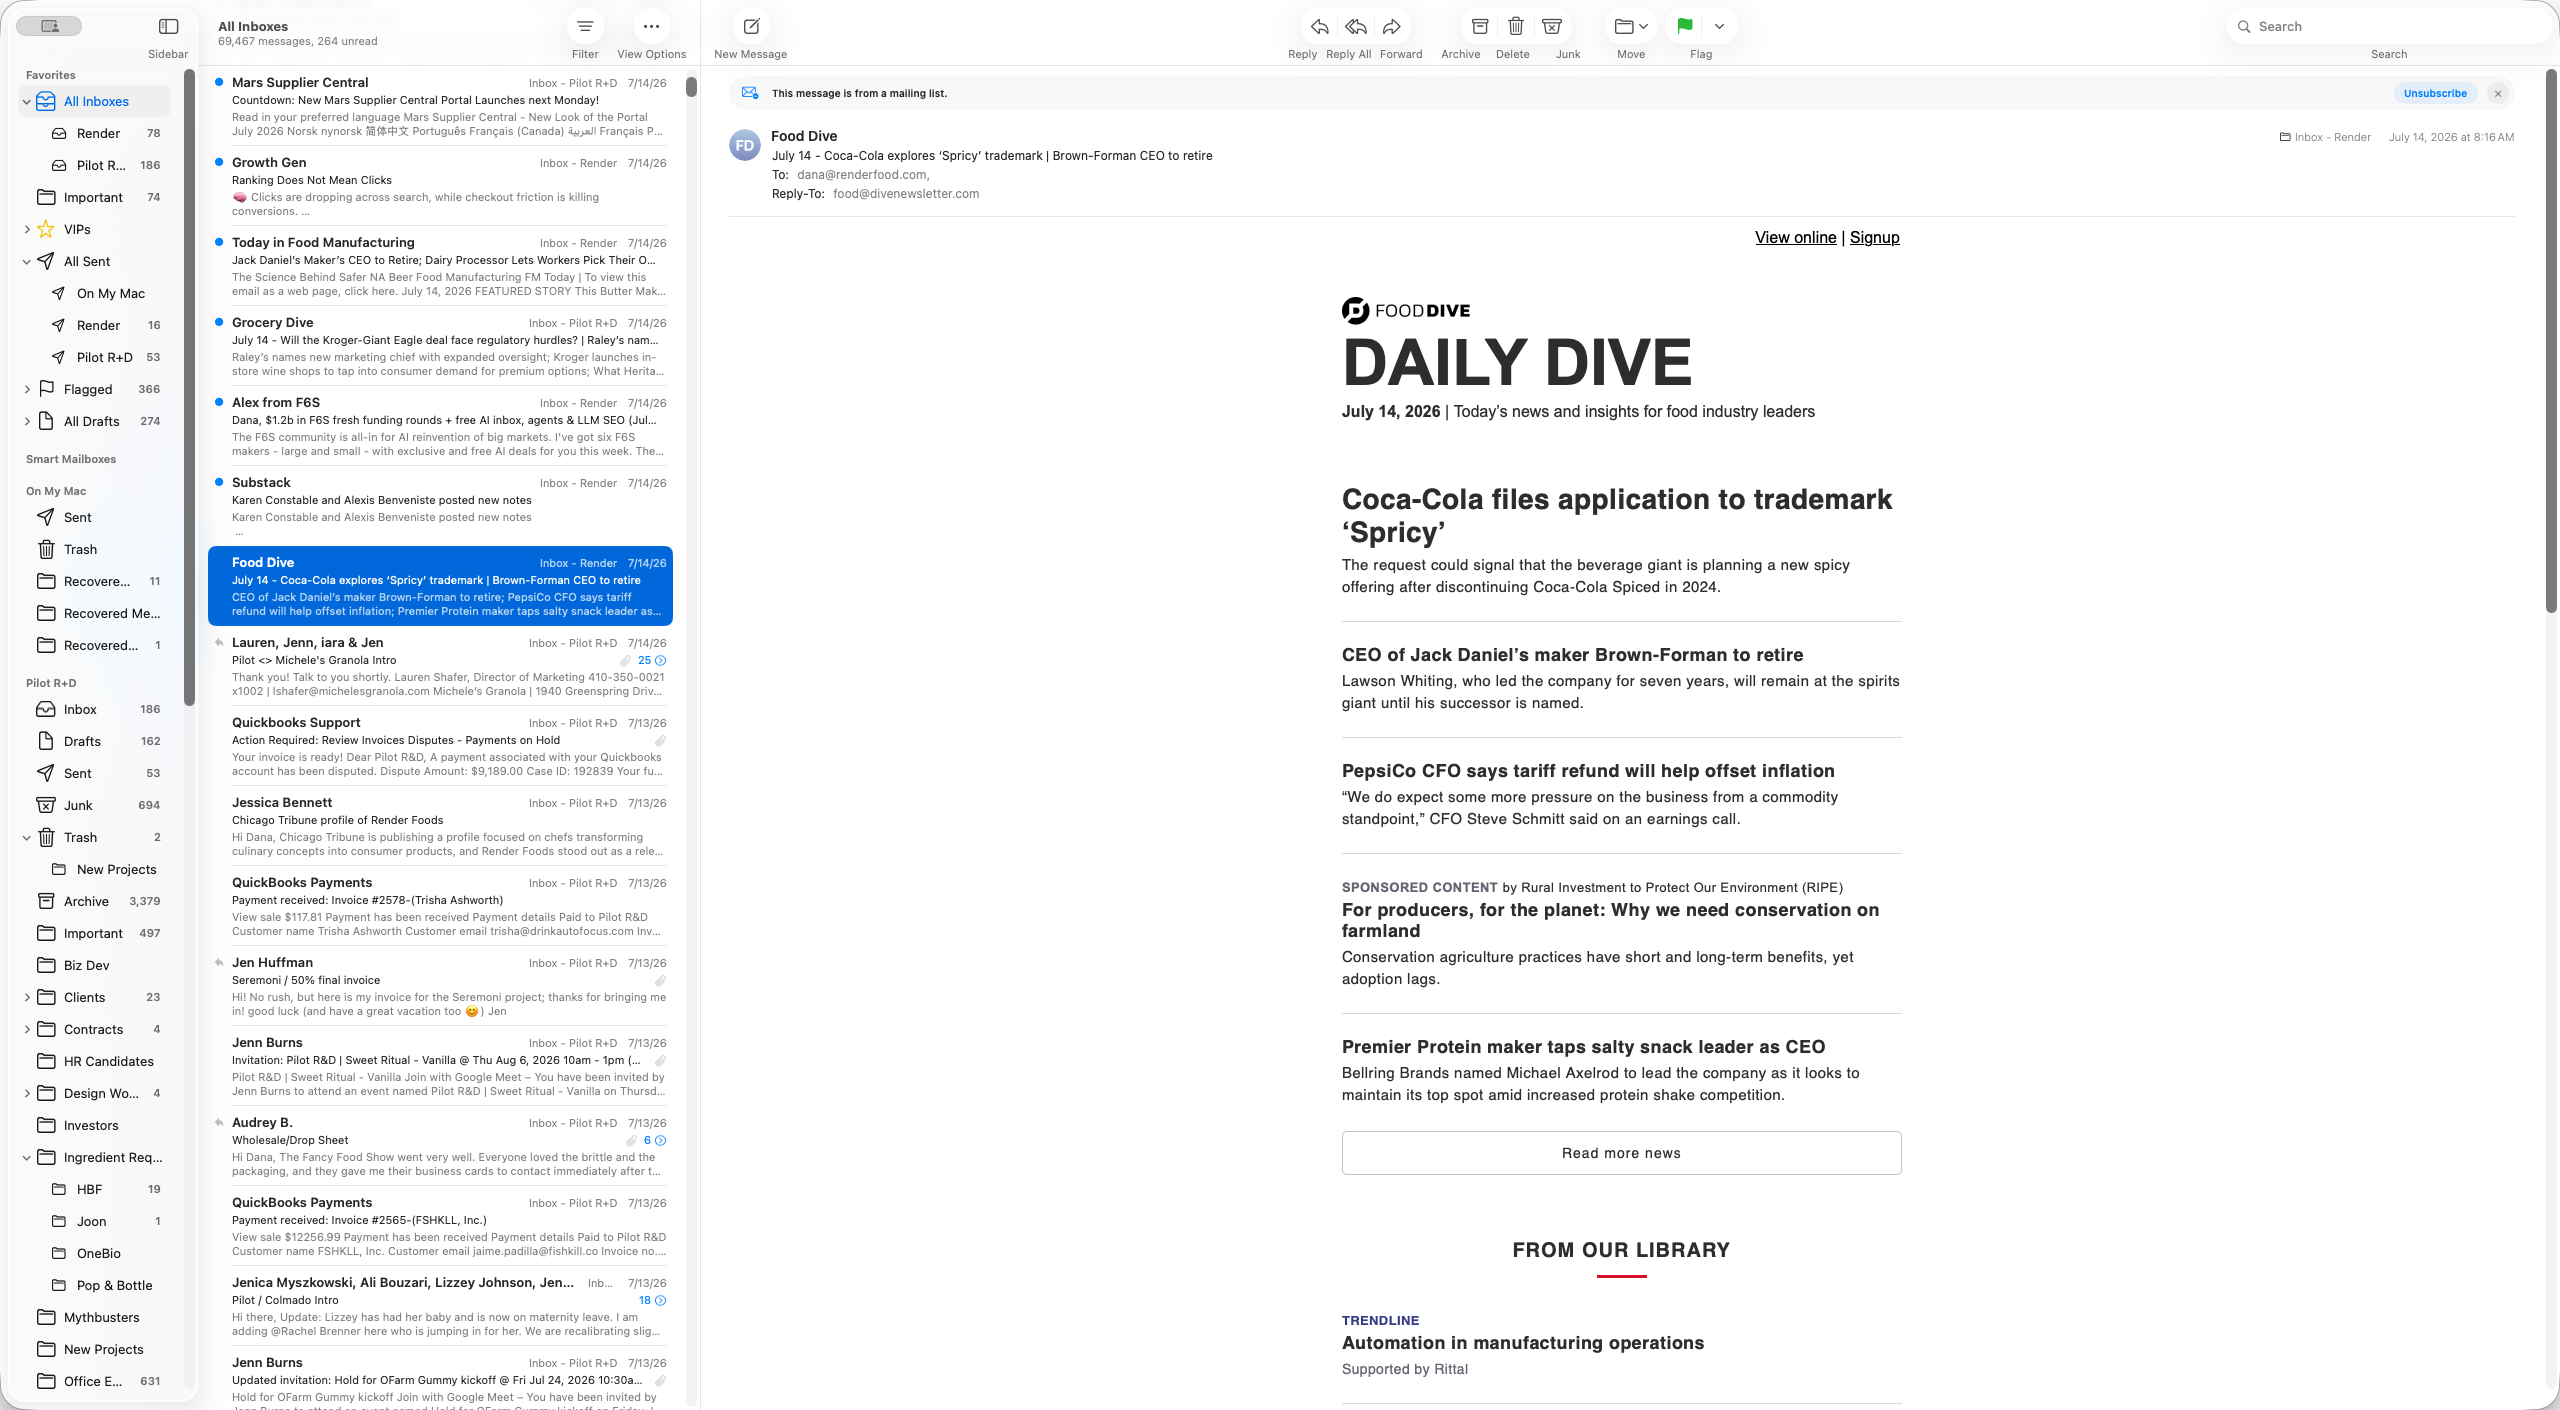
Task: Select the Investors folder
Action: click(95, 1125)
